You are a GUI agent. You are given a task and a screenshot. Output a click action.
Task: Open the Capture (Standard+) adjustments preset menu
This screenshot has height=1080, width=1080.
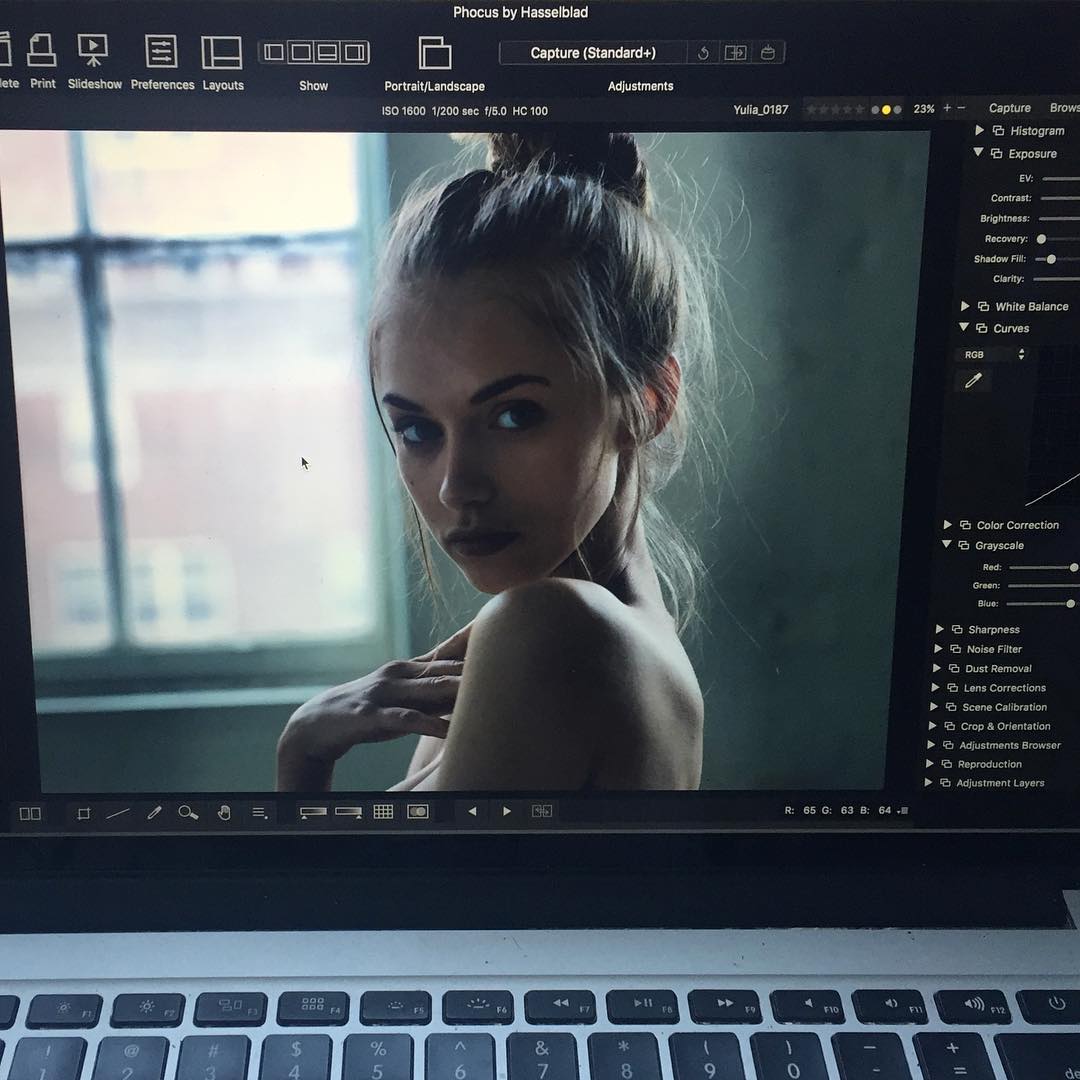(x=593, y=53)
